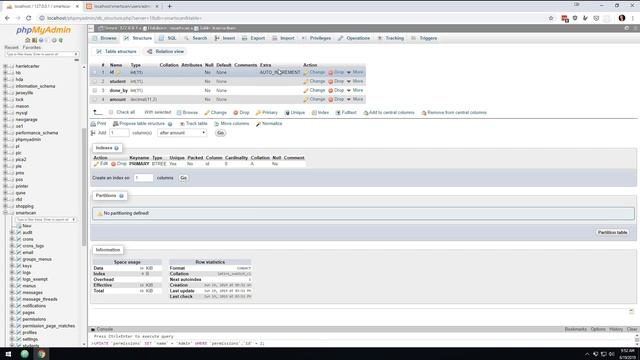Open the Relation view sub-tab
The height and width of the screenshot is (360, 640).
[165, 51]
